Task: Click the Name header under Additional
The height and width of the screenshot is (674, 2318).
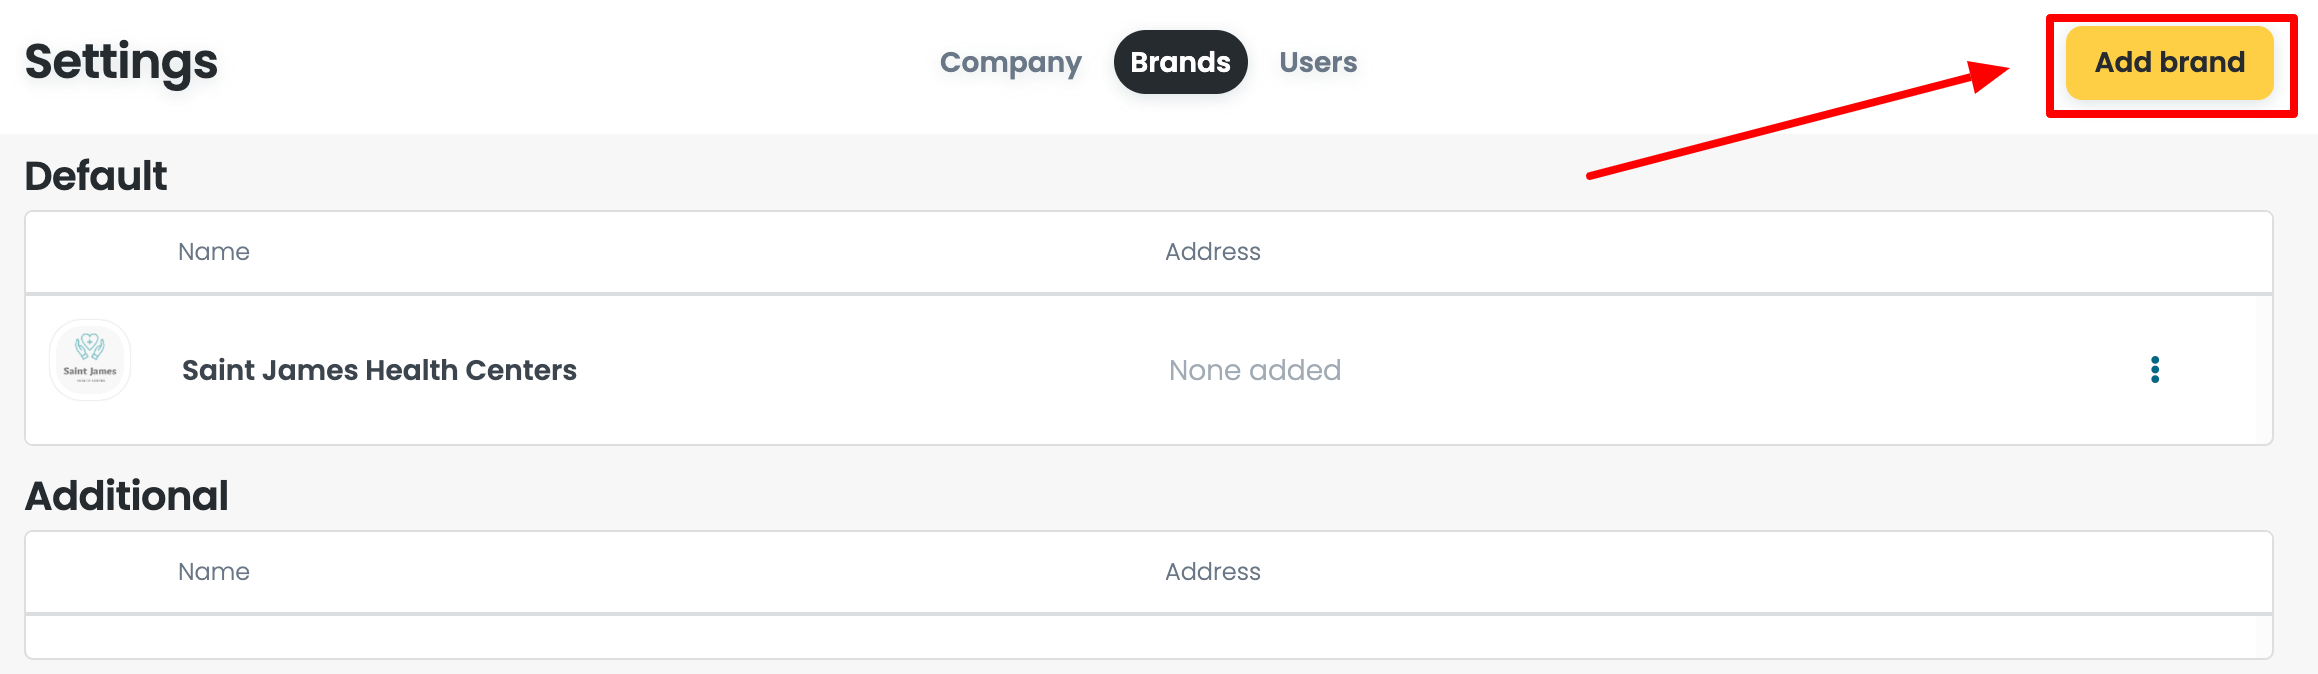Action: click(214, 571)
